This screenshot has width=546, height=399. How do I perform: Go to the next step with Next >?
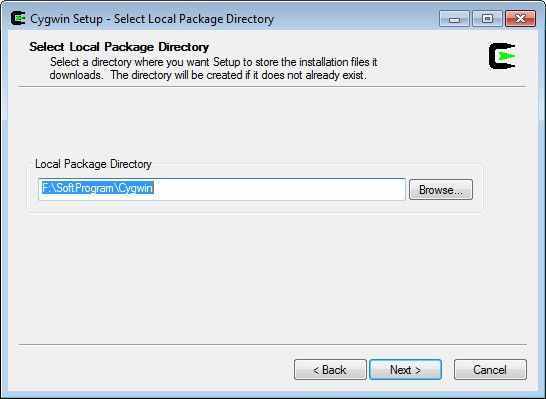[405, 369]
